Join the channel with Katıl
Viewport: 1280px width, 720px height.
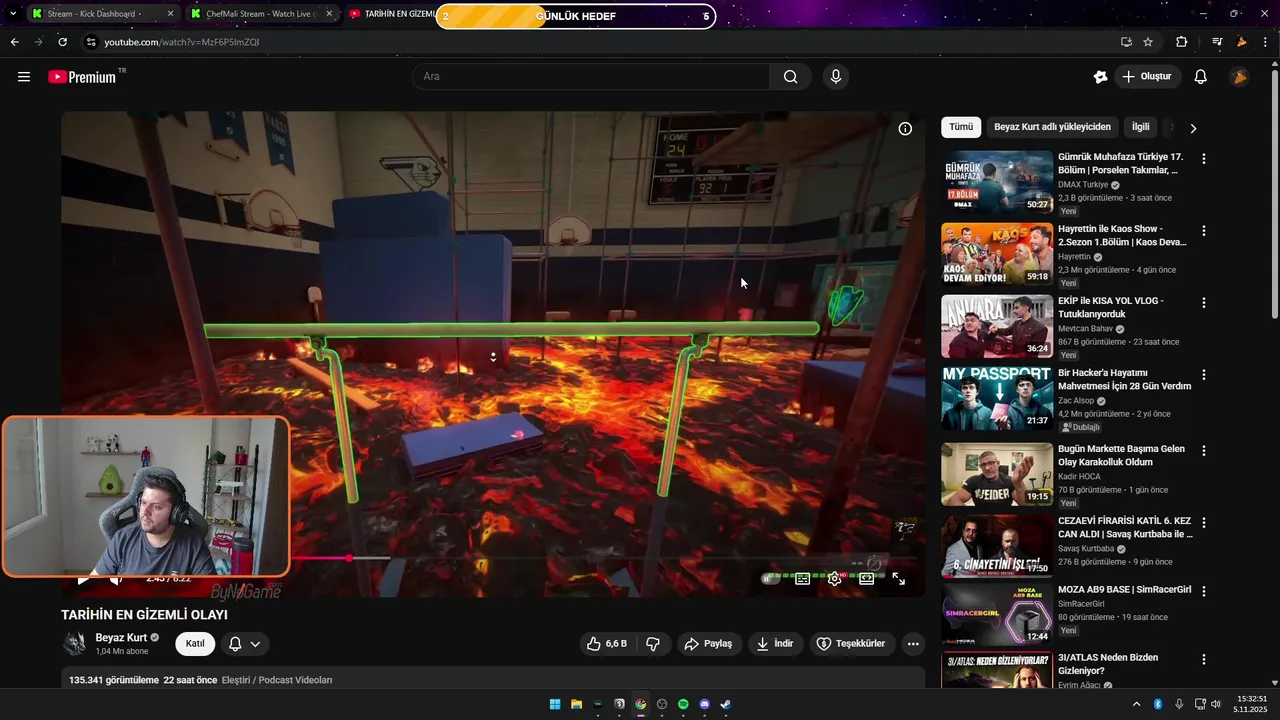(x=195, y=644)
